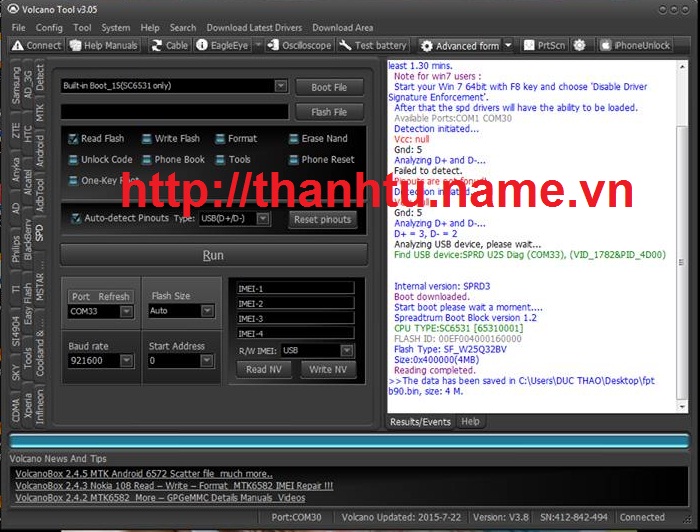This screenshot has height=532, width=700.
Task: Select the Erase Nand option
Action: [318, 138]
